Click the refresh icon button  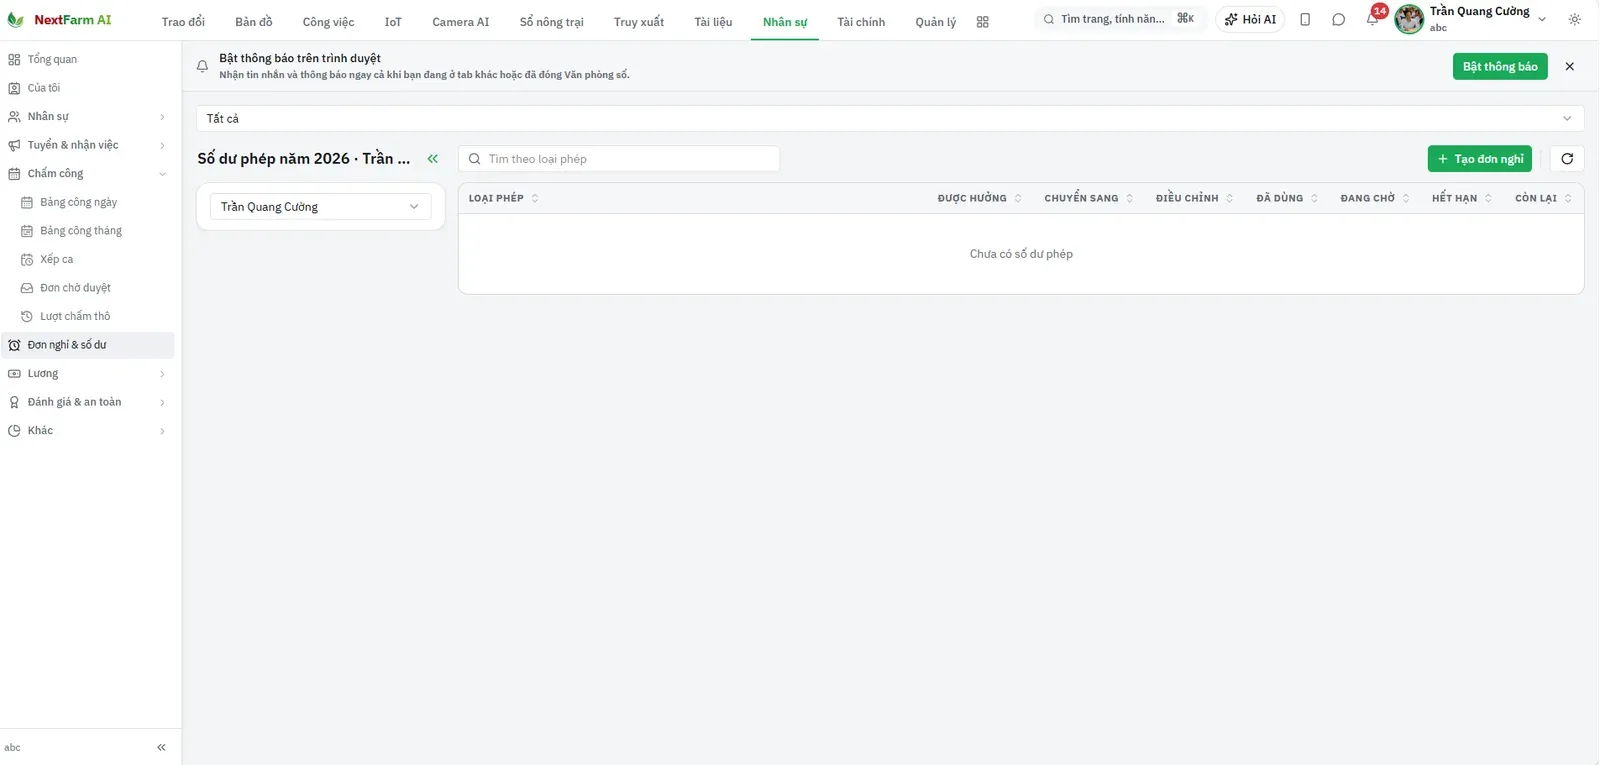[x=1567, y=159]
